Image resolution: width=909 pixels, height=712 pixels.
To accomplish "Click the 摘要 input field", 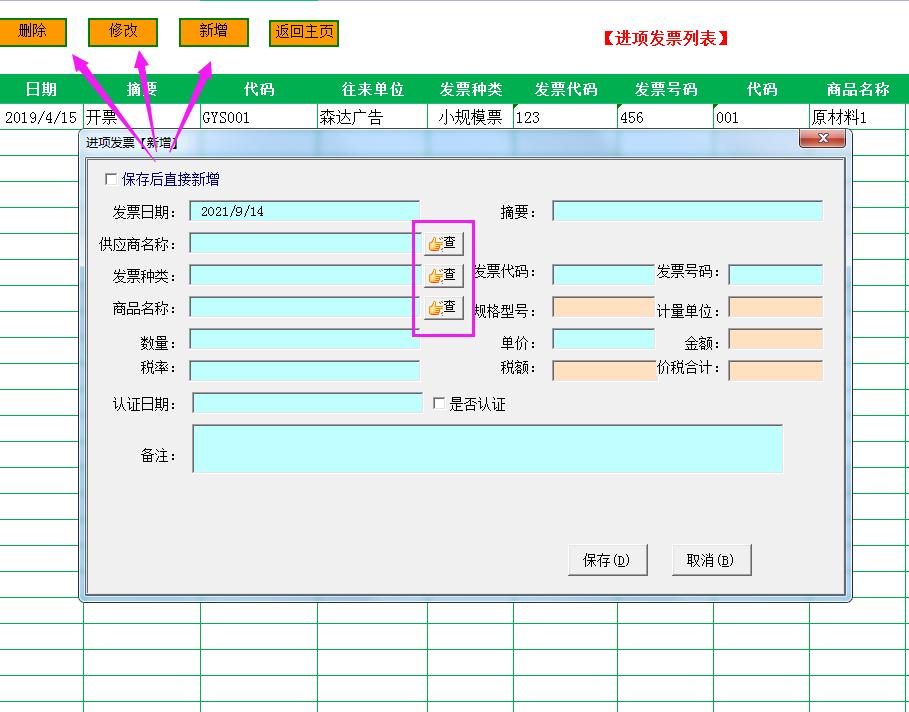I will [x=688, y=211].
